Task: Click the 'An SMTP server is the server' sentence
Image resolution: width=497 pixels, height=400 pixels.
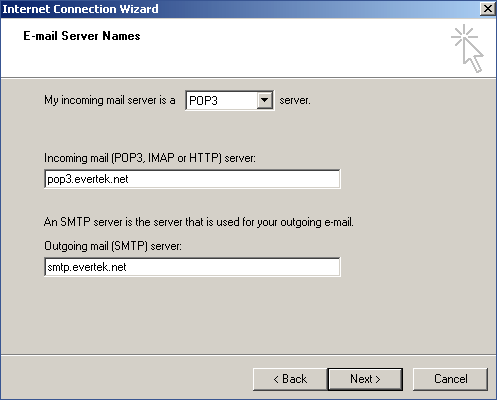Action: point(199,222)
